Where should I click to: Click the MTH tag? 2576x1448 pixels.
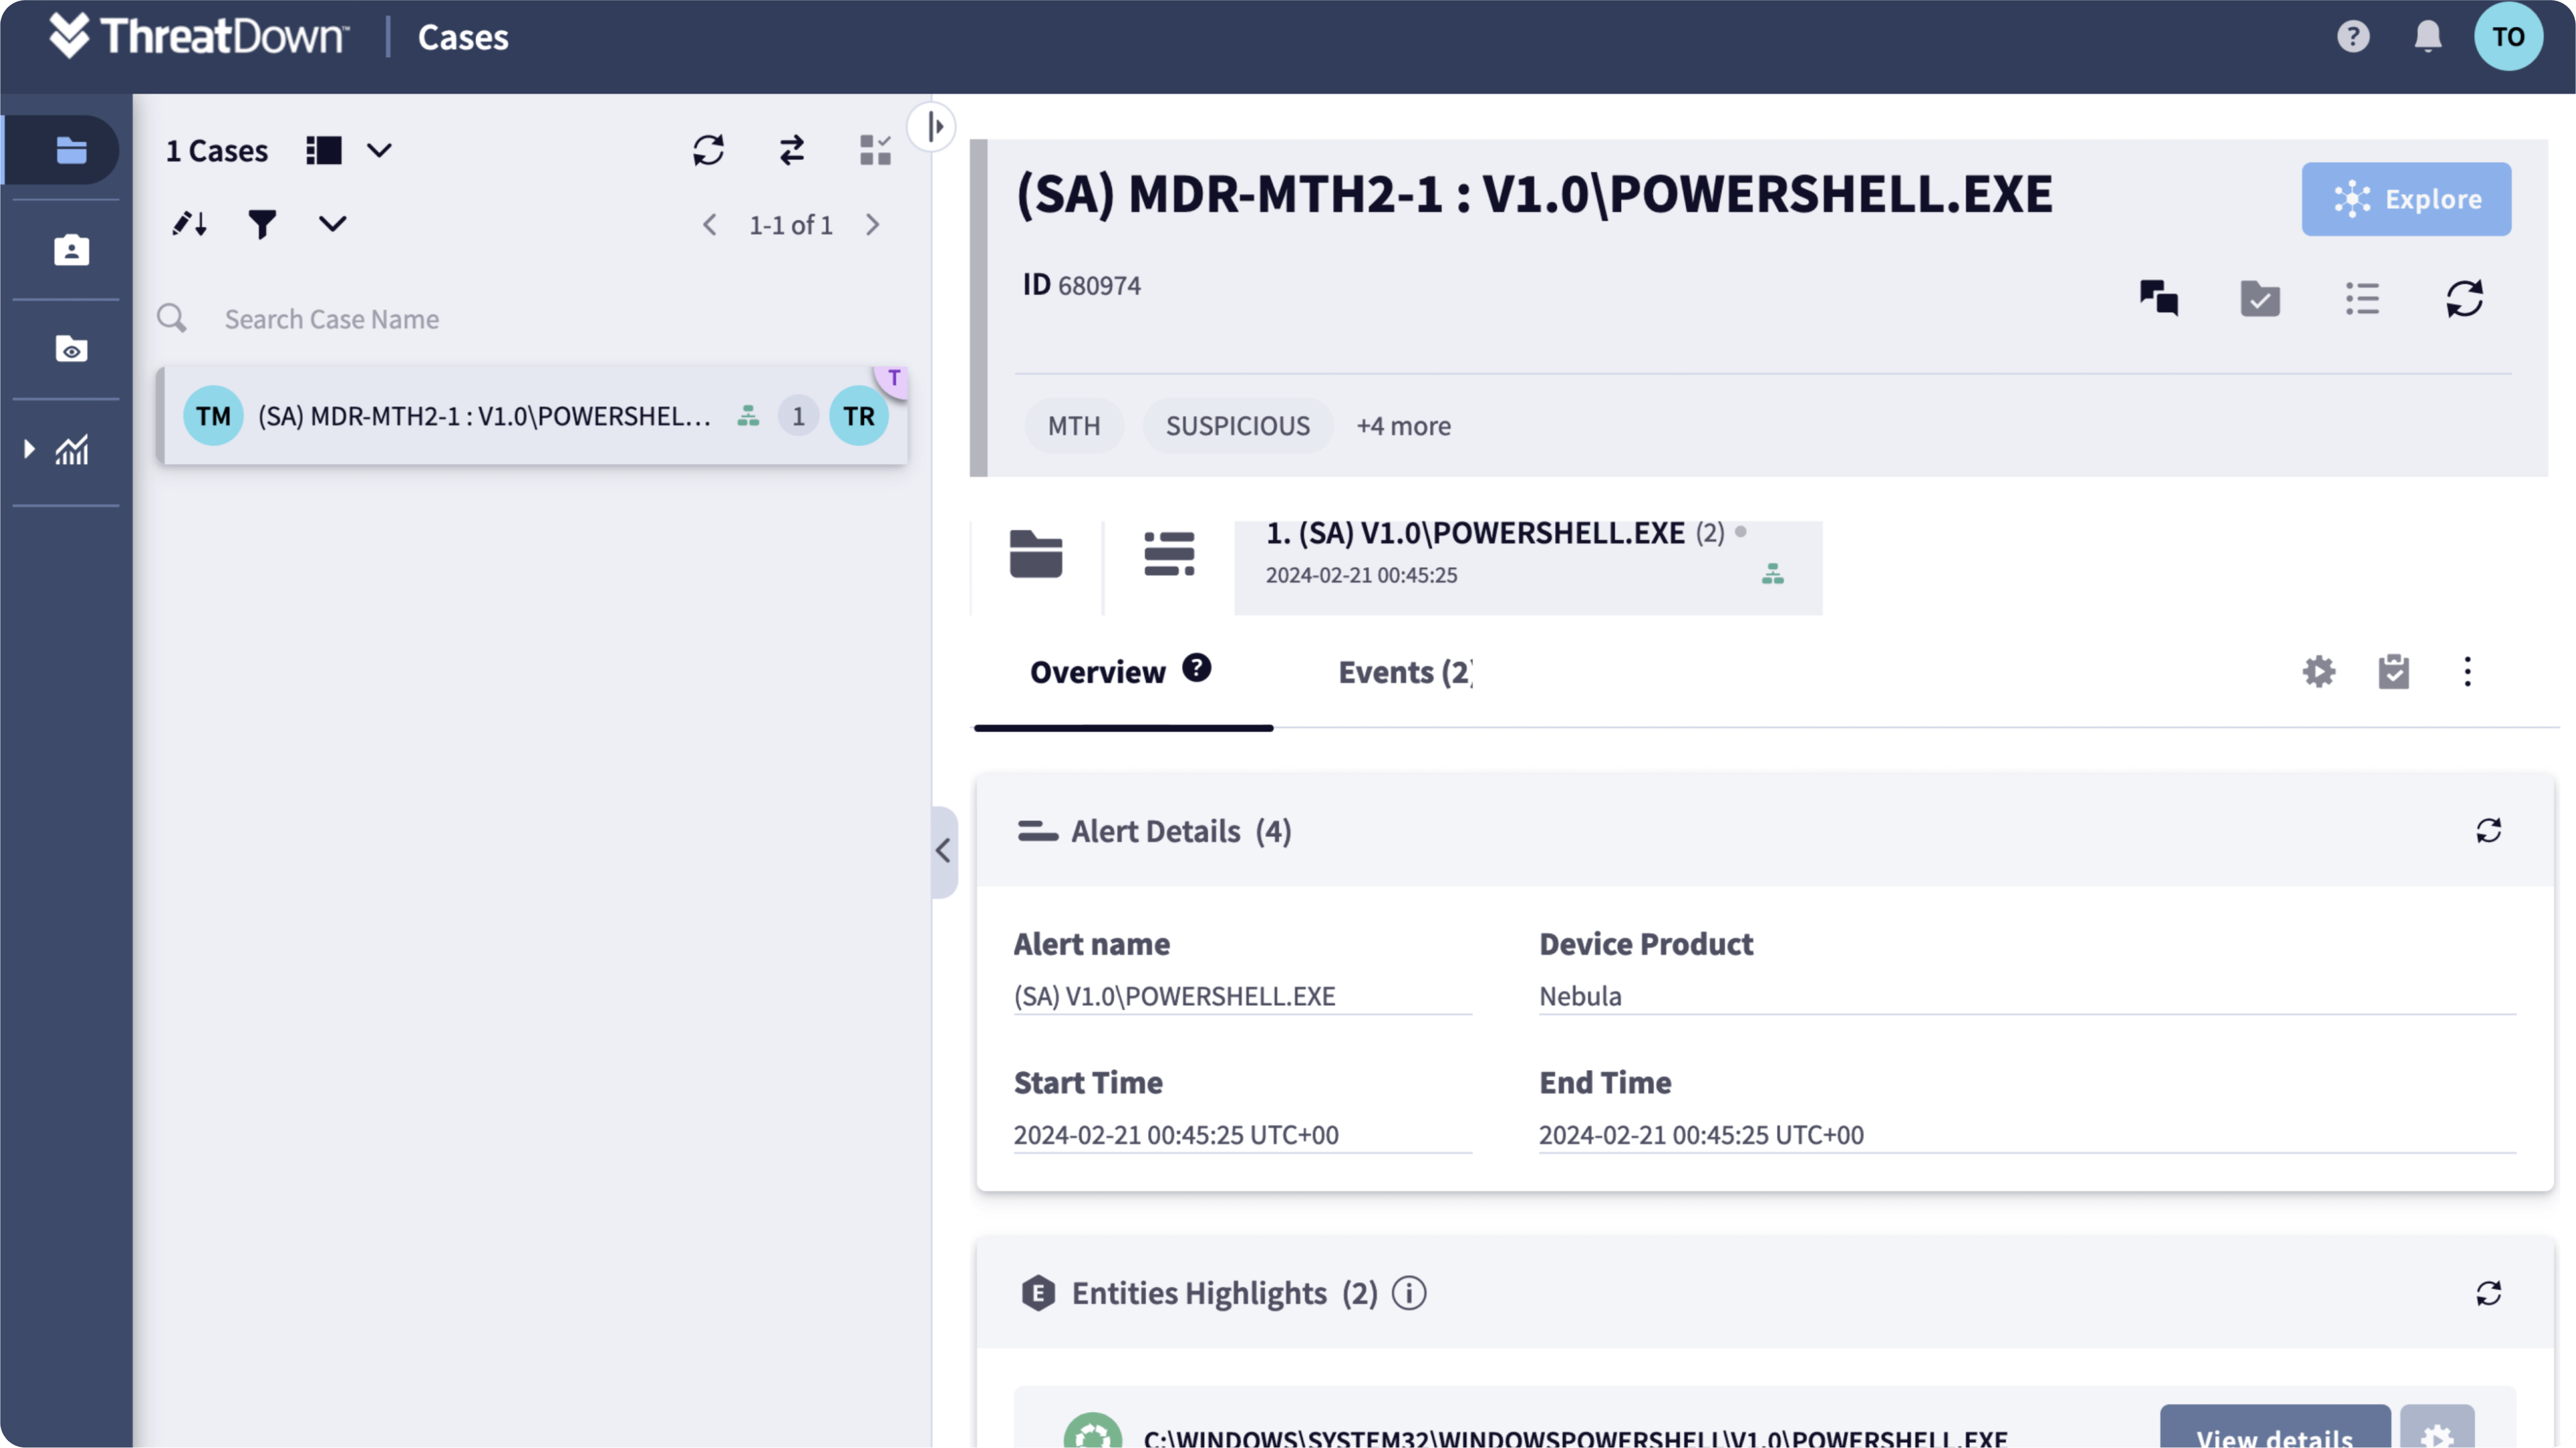[x=1074, y=426]
